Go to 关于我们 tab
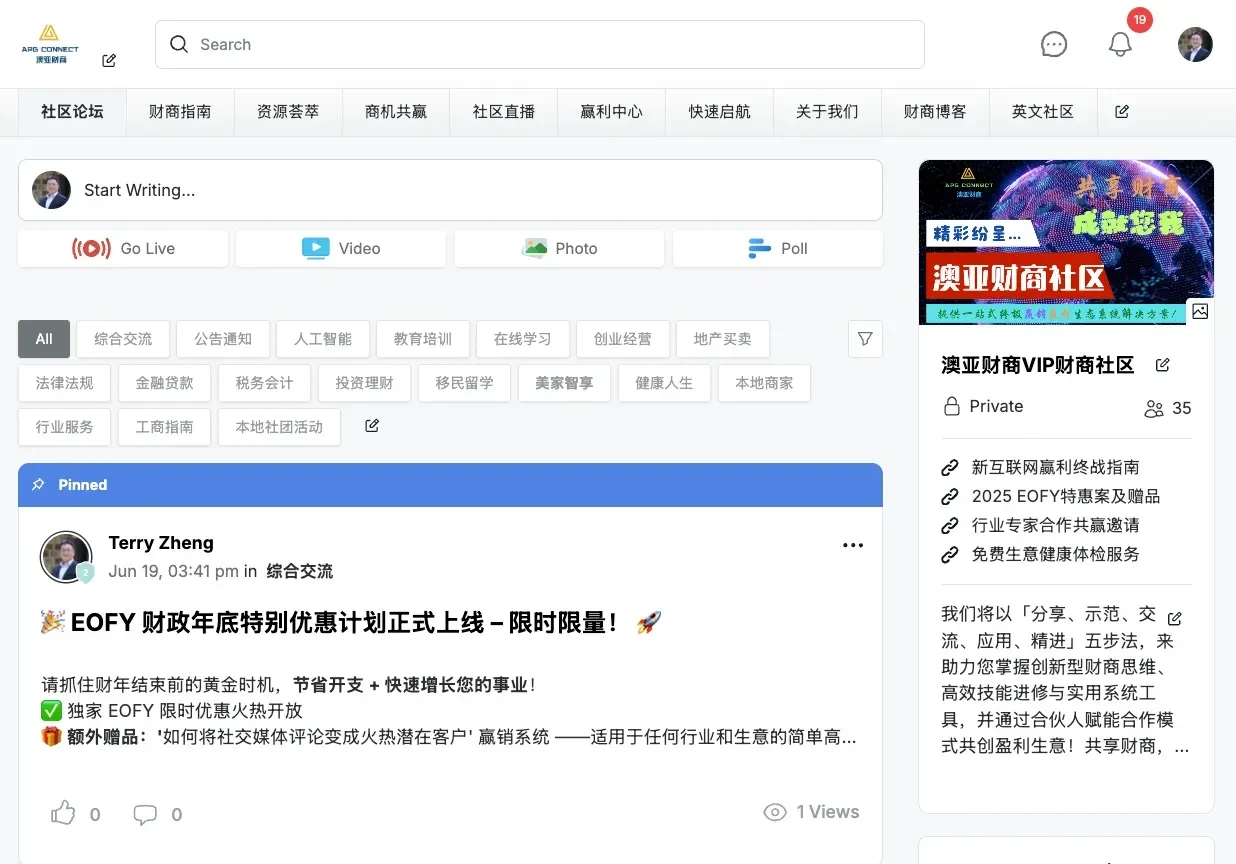This screenshot has height=864, width=1236. (x=827, y=112)
